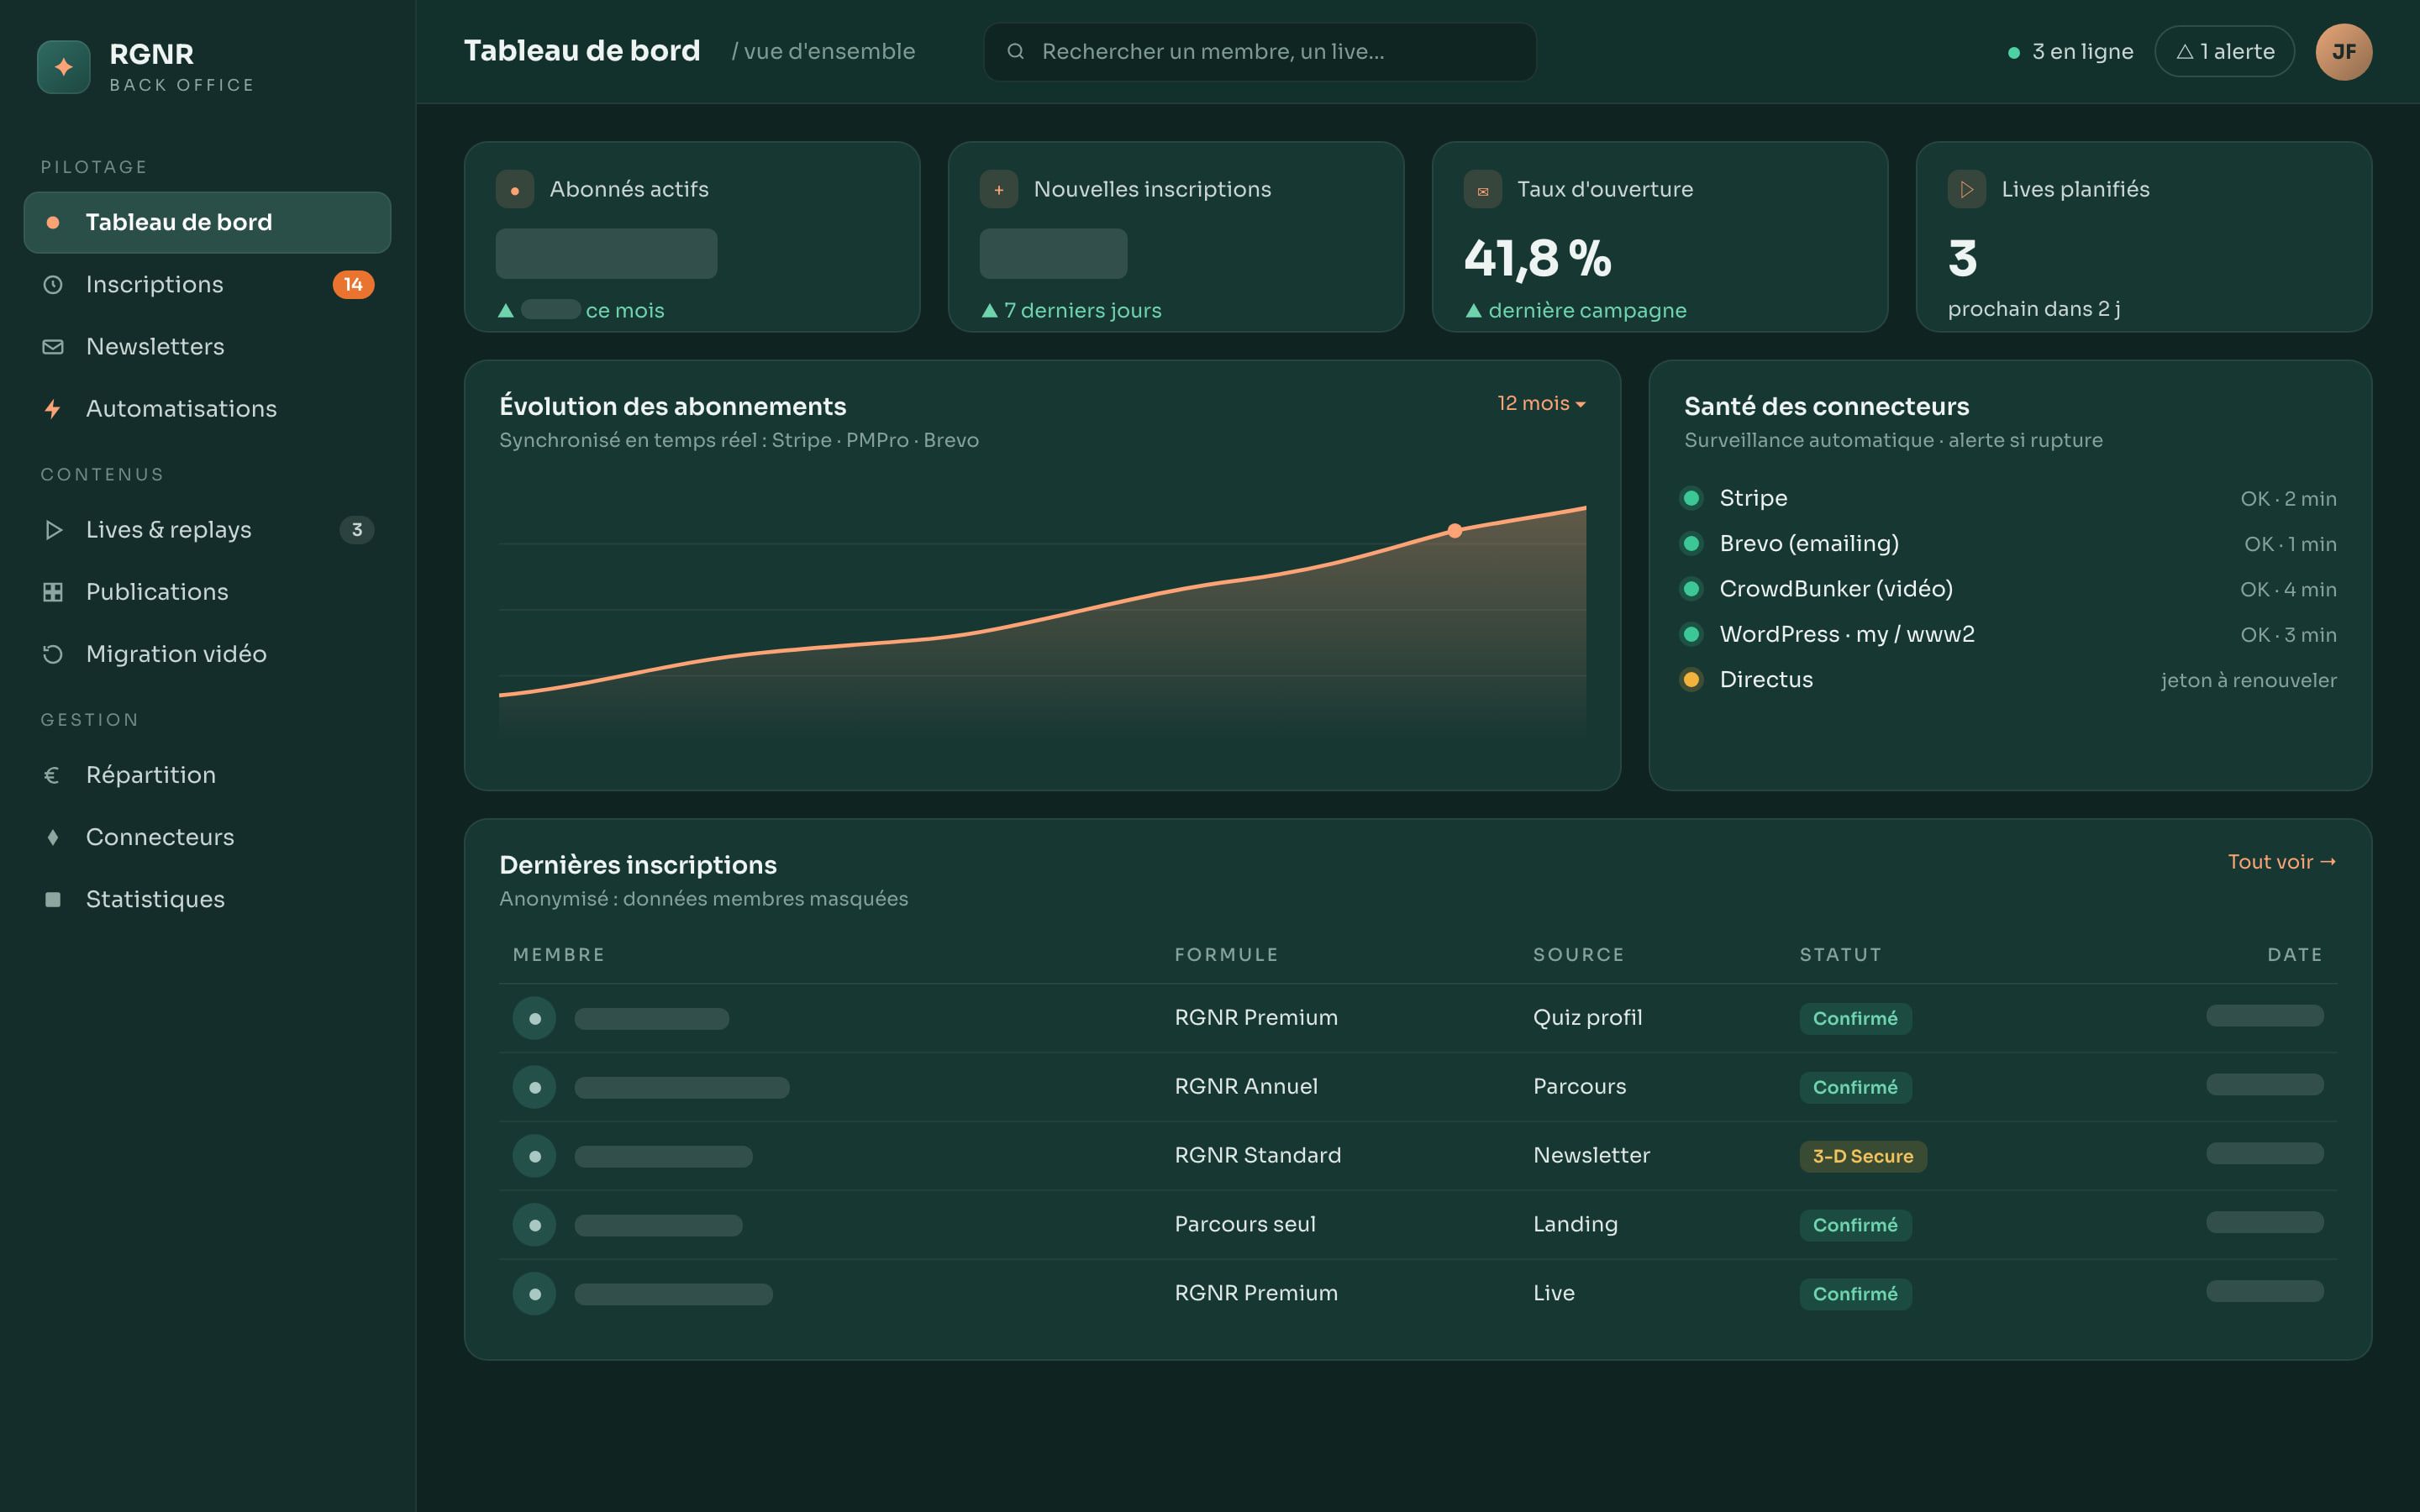Click the 1 alerte button

2224,51
